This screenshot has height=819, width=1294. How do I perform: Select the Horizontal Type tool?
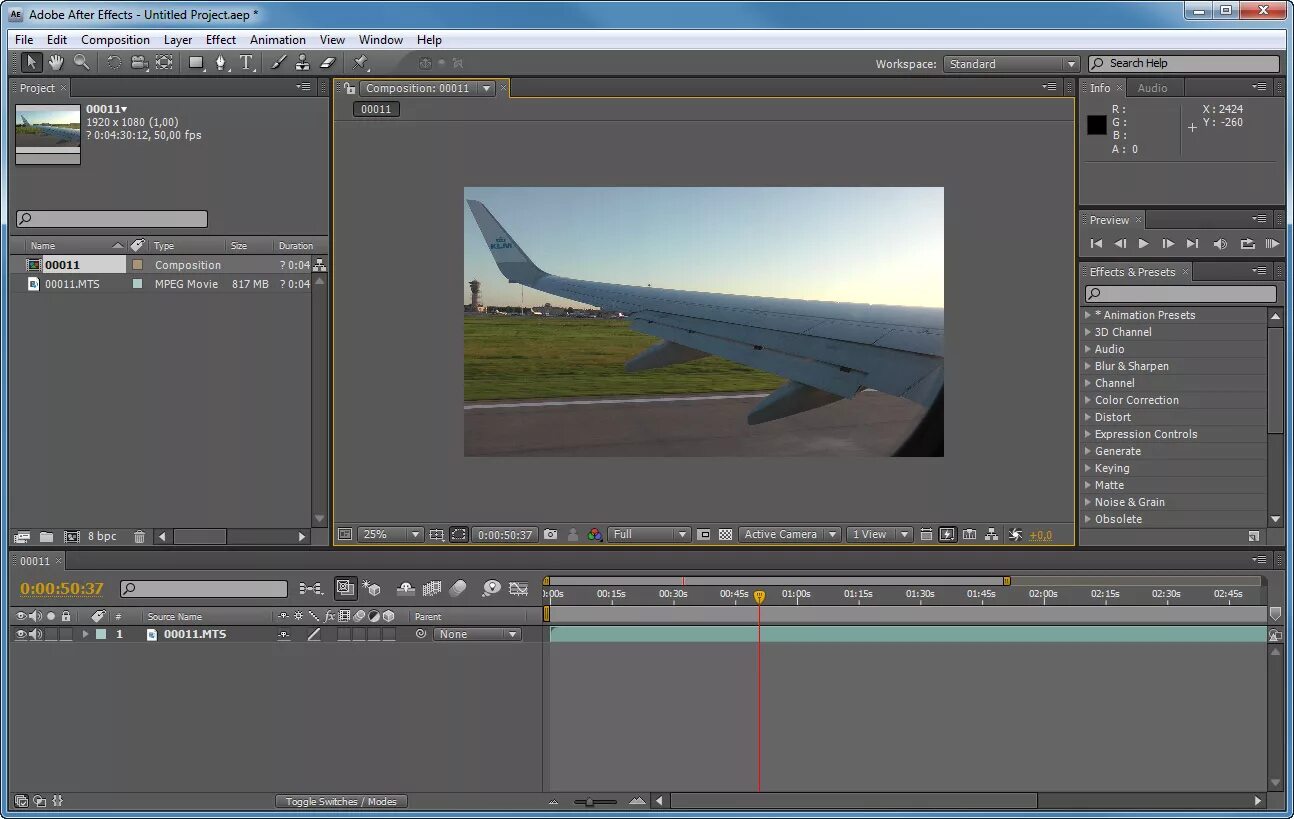coord(246,63)
